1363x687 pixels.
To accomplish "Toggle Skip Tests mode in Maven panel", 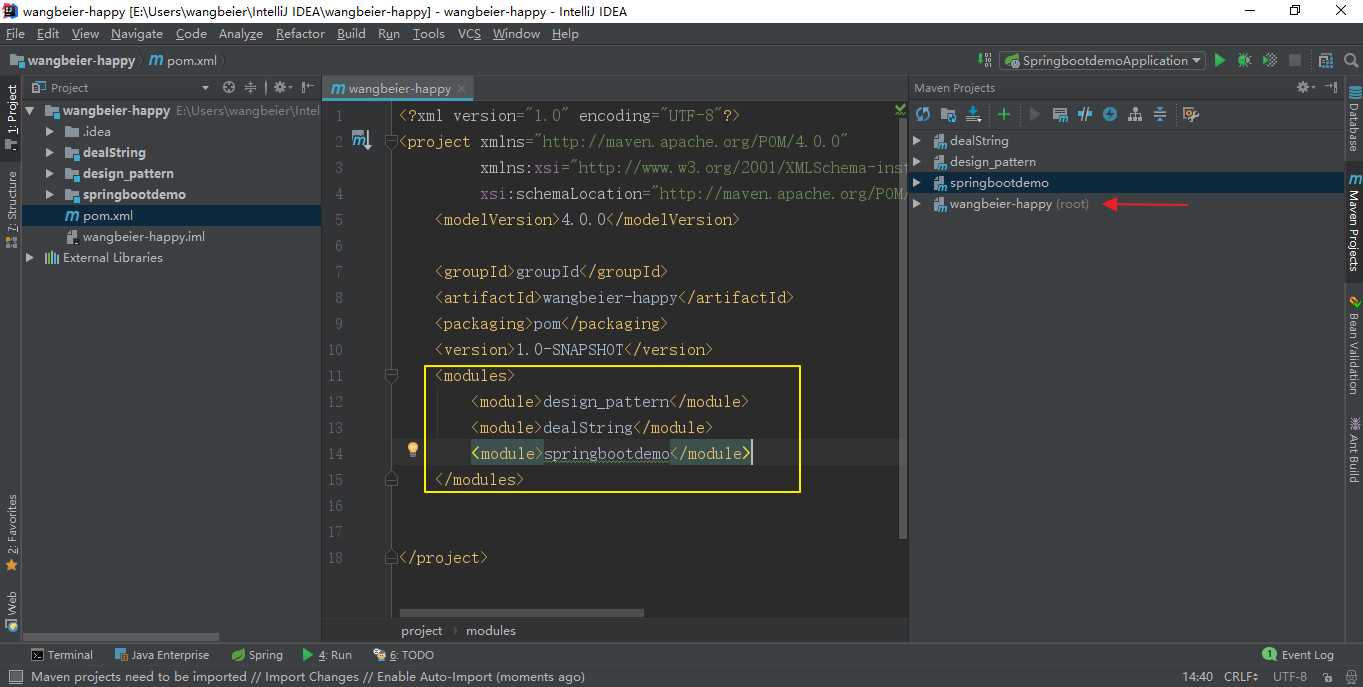I will (1110, 115).
